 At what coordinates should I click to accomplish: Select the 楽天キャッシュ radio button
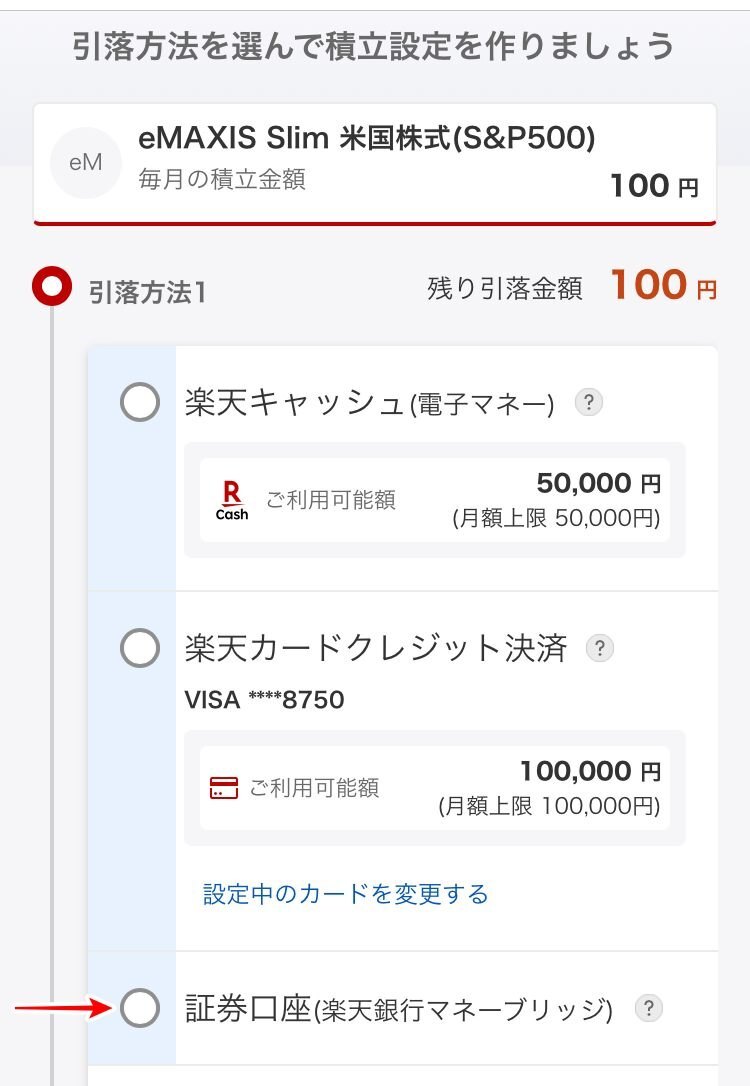(140, 402)
